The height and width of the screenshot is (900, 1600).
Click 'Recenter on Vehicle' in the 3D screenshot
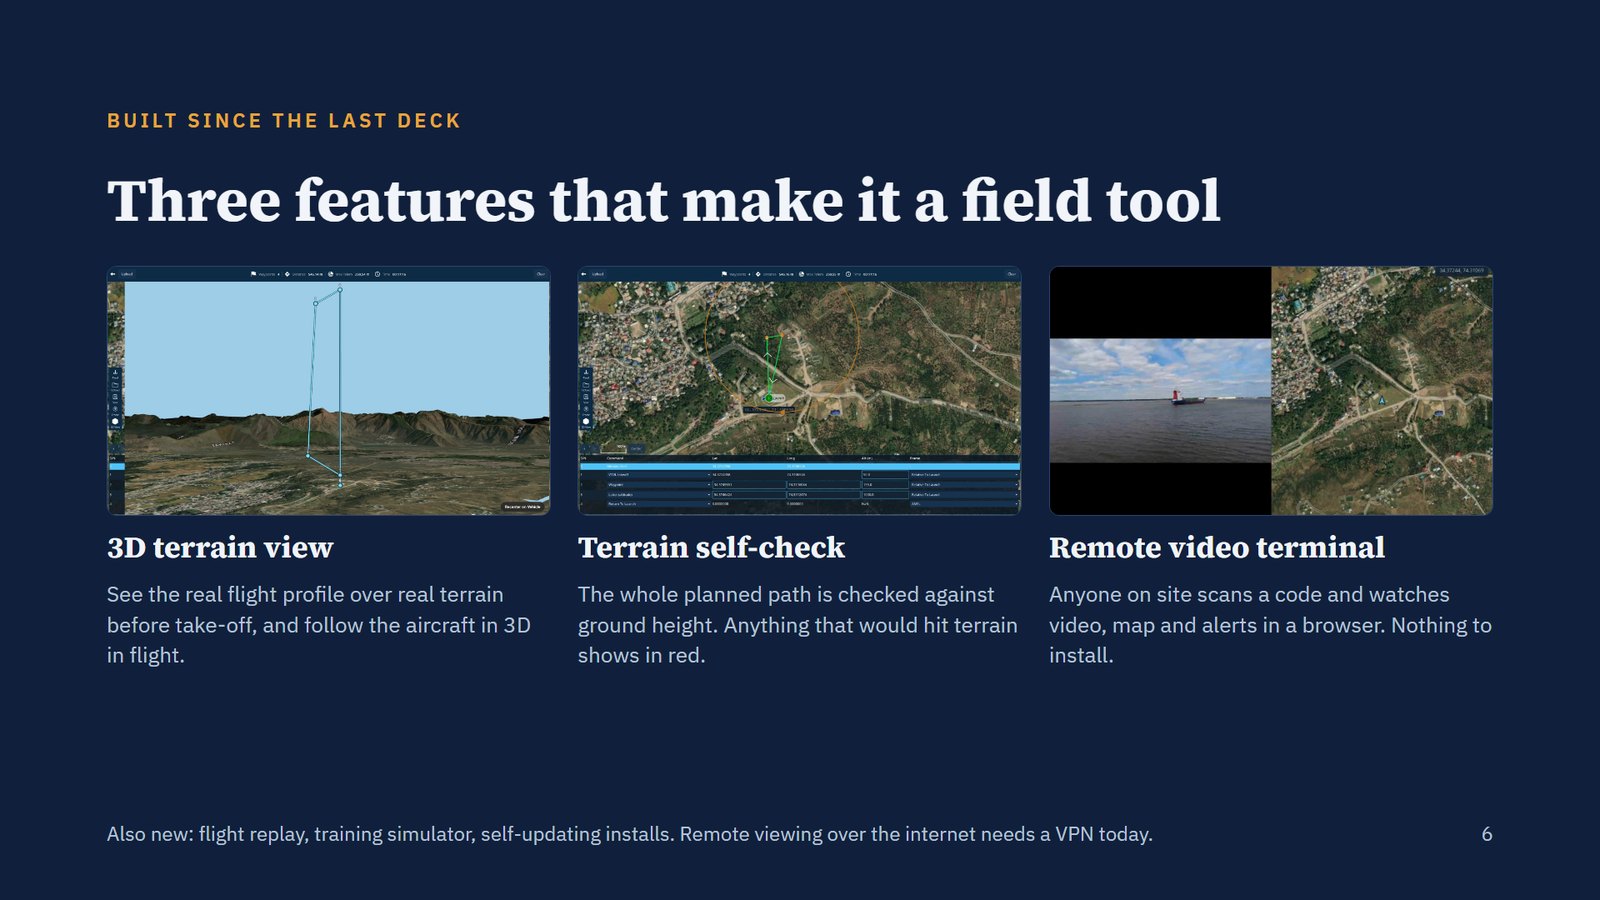(522, 507)
